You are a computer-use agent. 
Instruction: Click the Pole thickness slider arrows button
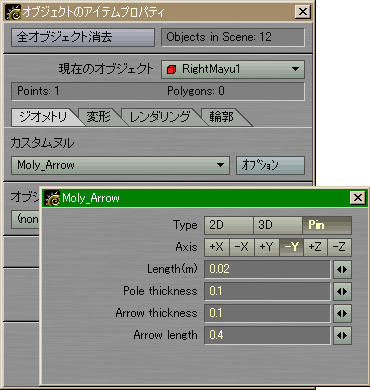(342, 291)
